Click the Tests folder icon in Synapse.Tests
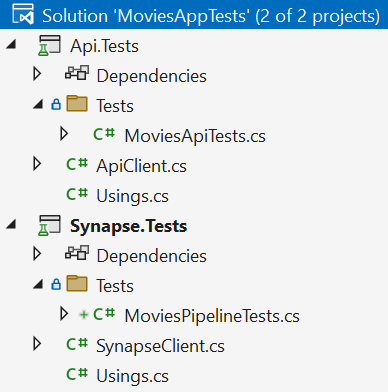388x392 pixels. tap(77, 284)
